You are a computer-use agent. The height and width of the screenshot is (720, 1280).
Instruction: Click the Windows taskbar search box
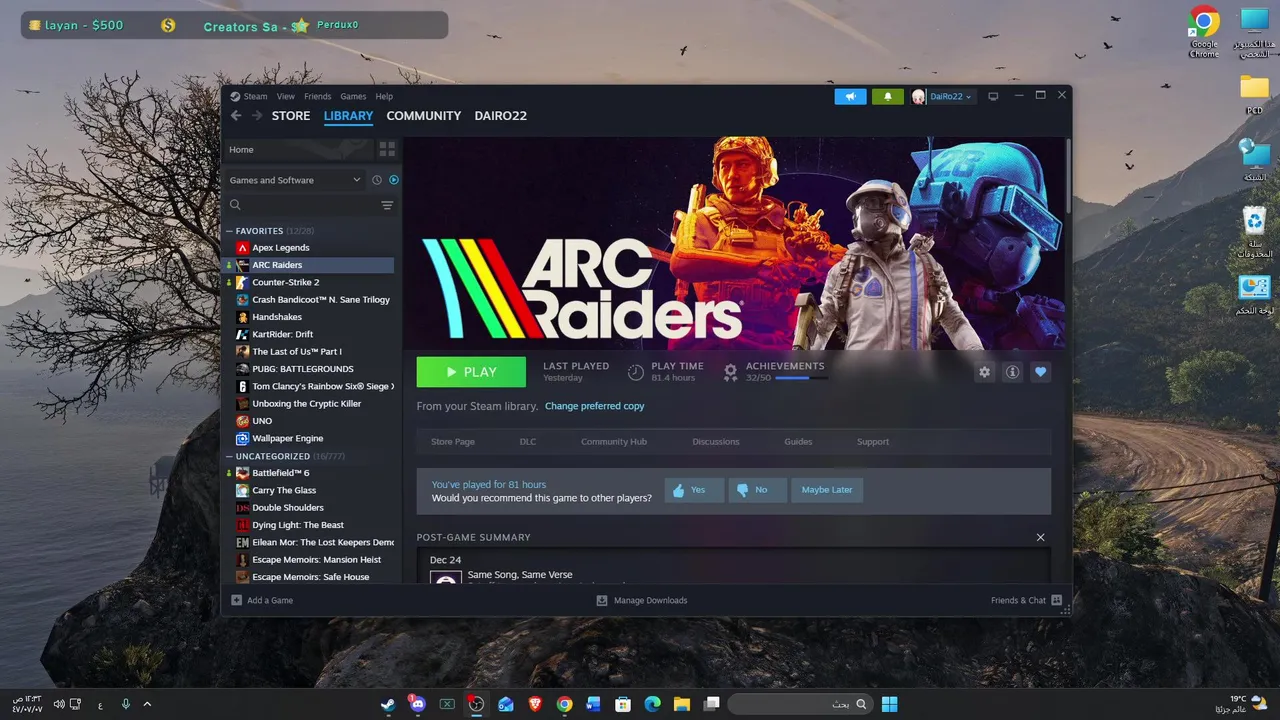point(798,704)
